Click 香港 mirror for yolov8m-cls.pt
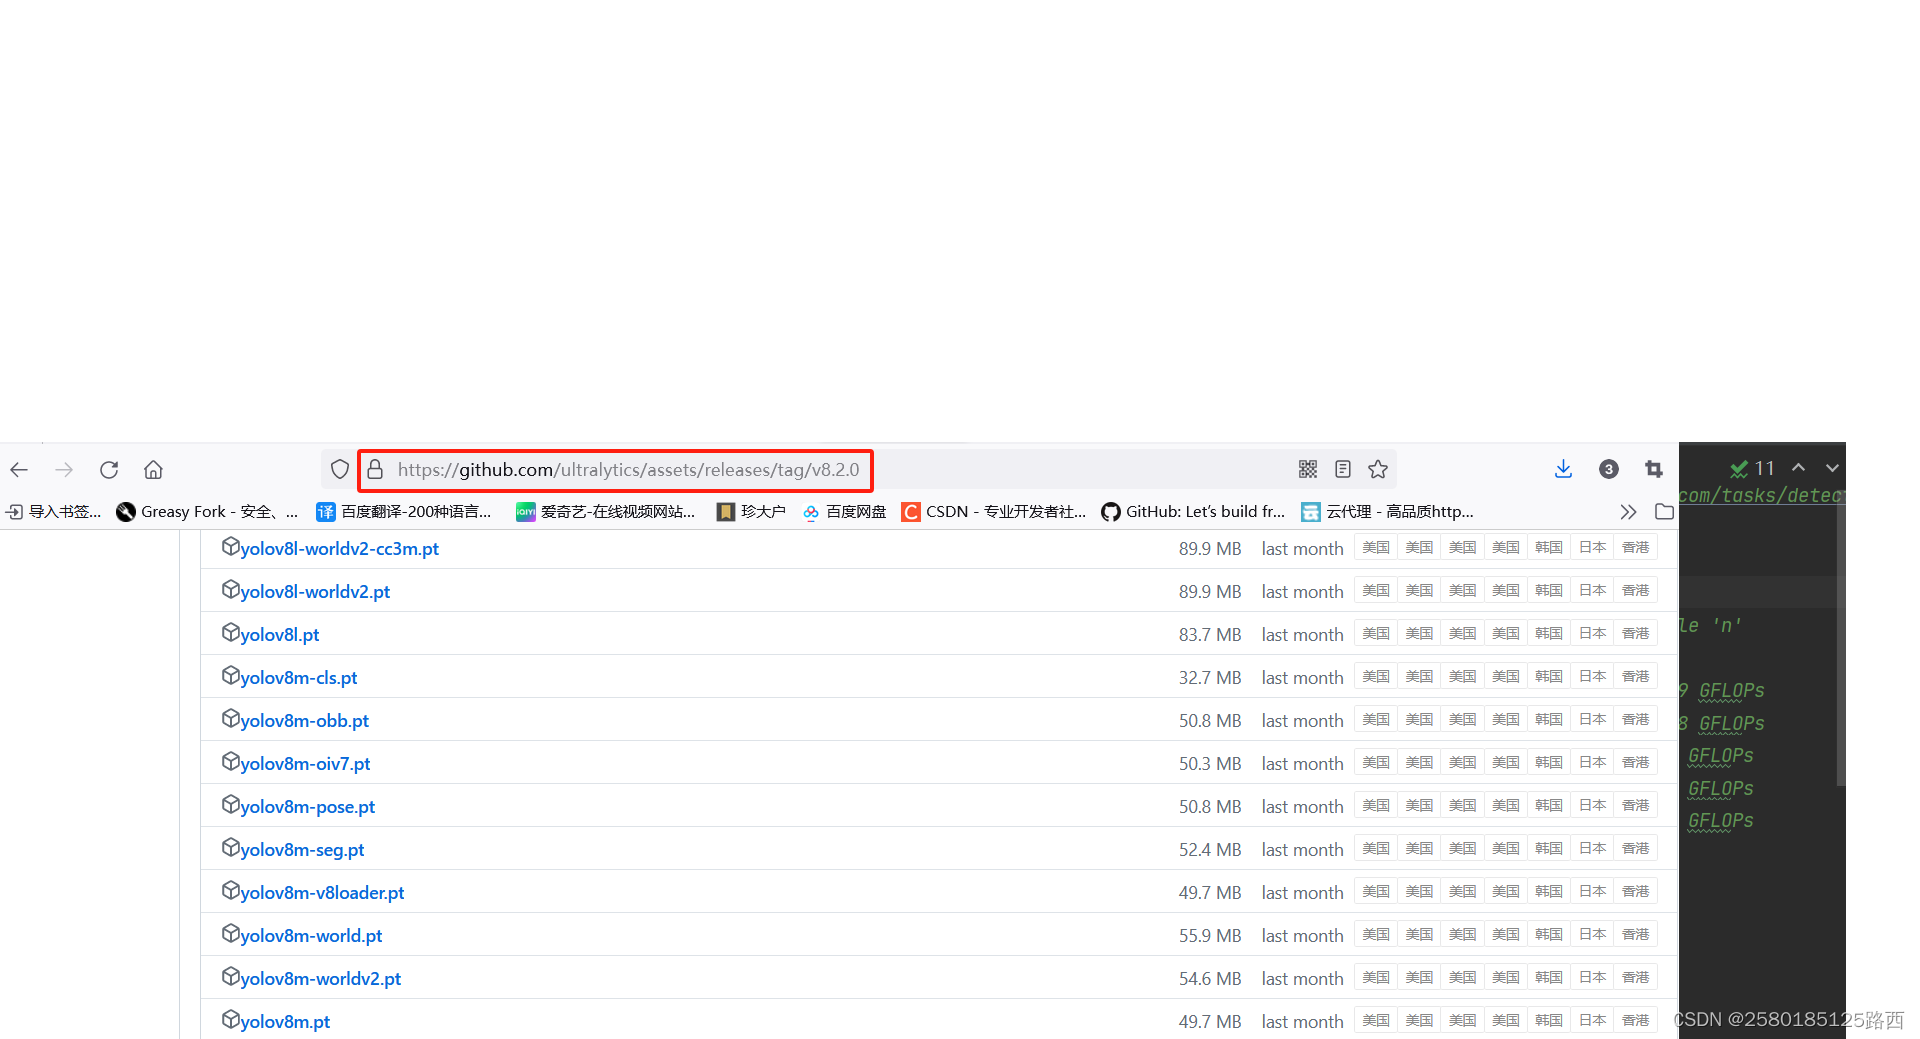Screen dimensions: 1920x1039 (x=1636, y=677)
